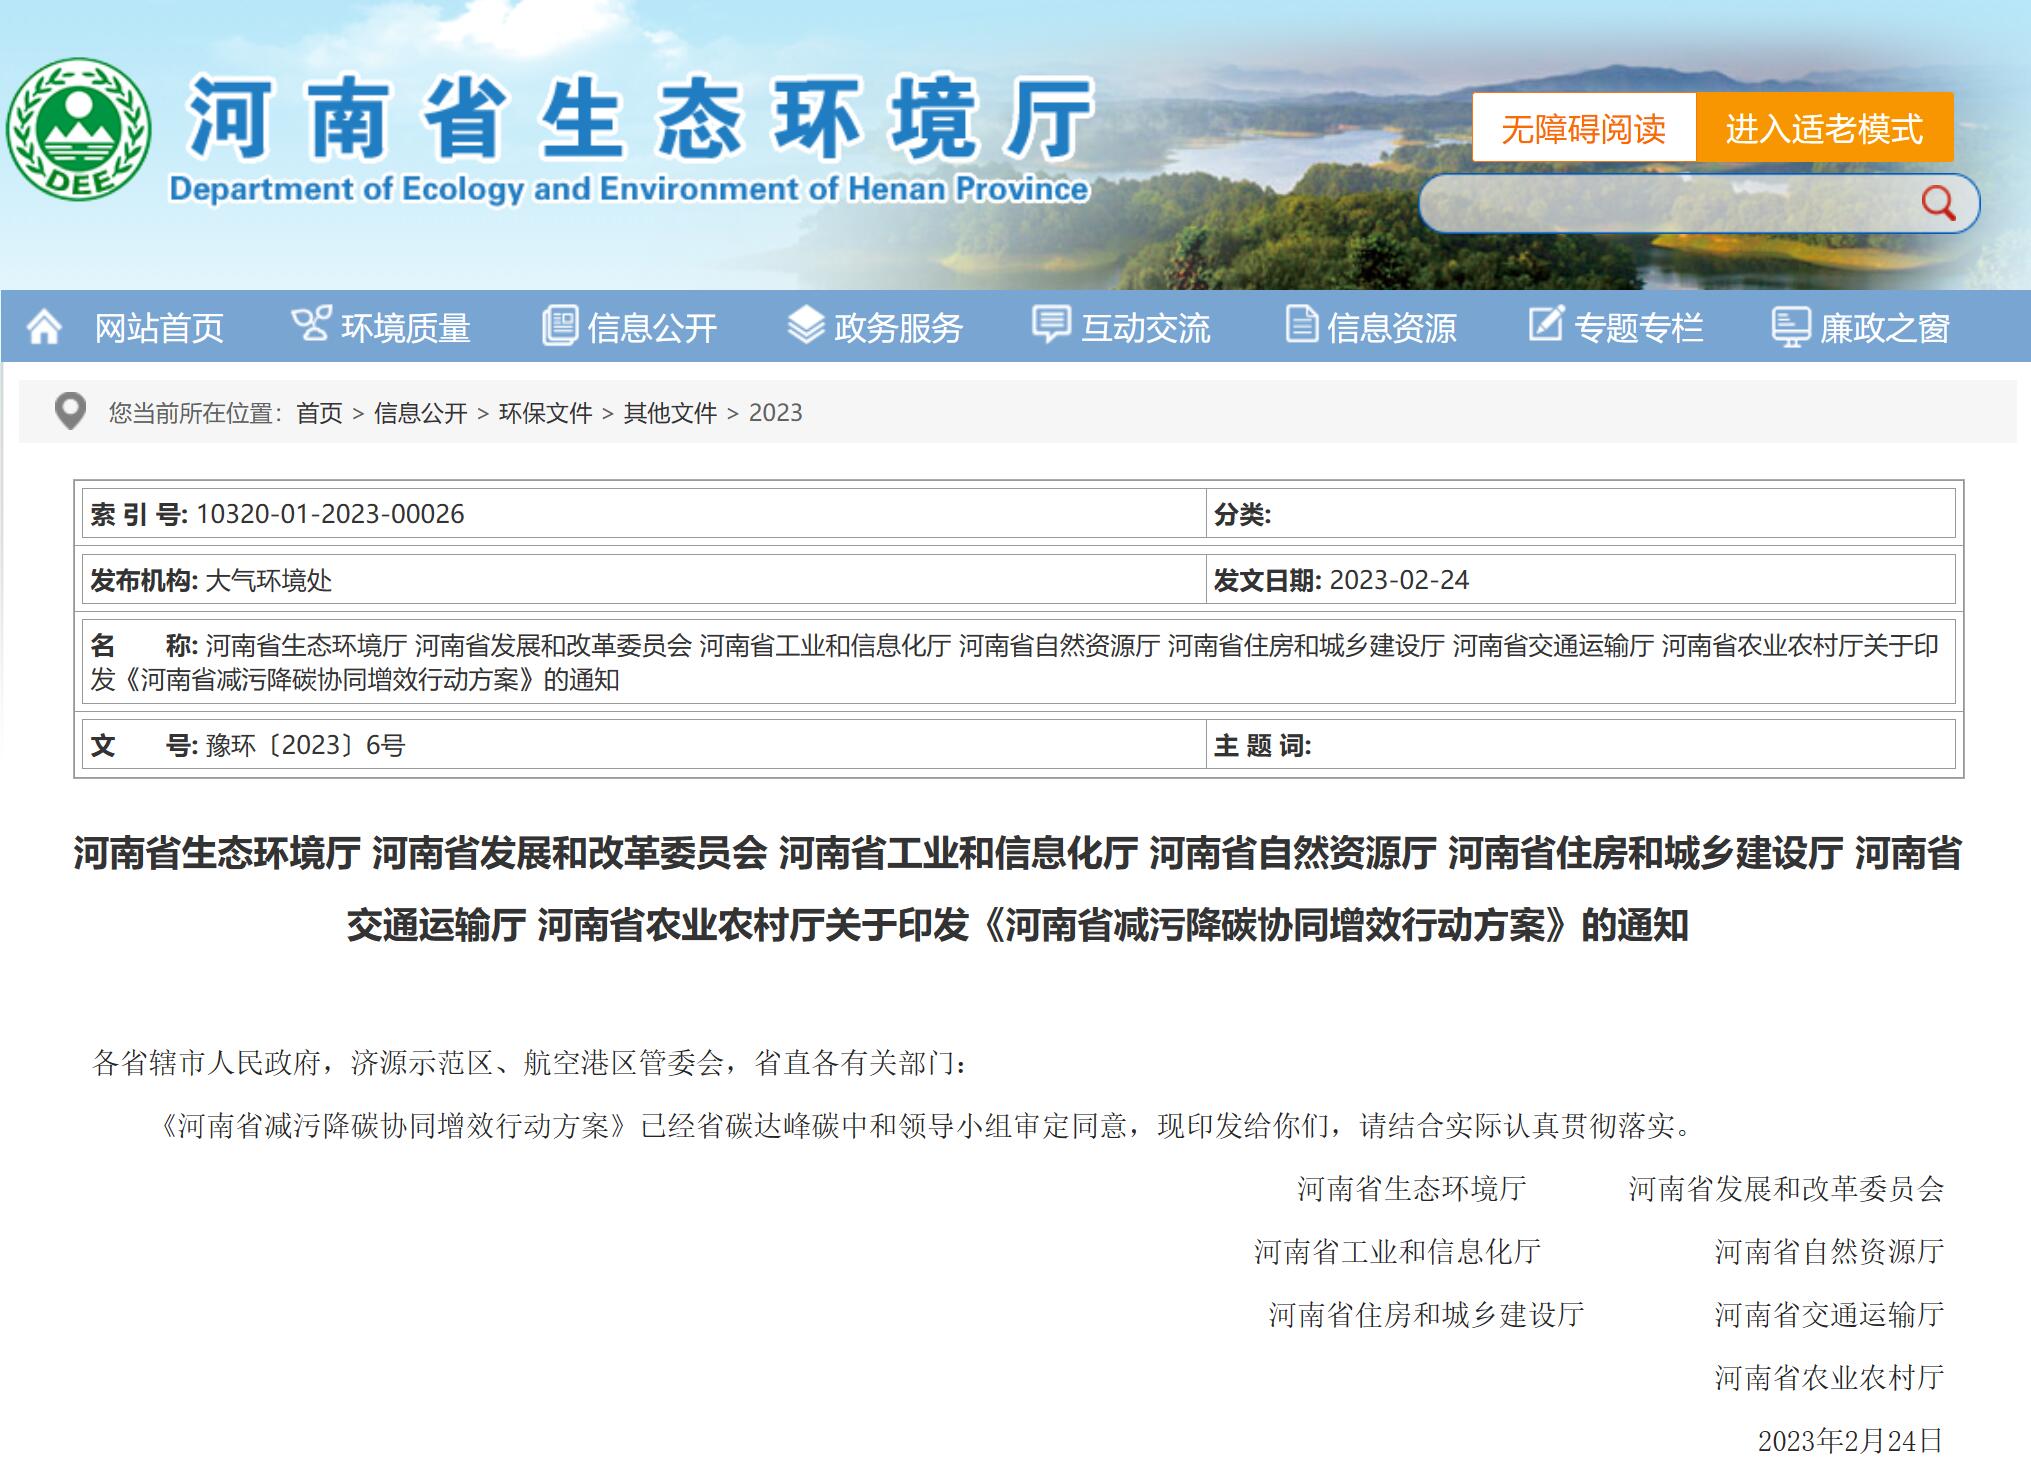
Task: Click the 河南省生态环境厅 header title
Action: click(x=642, y=119)
